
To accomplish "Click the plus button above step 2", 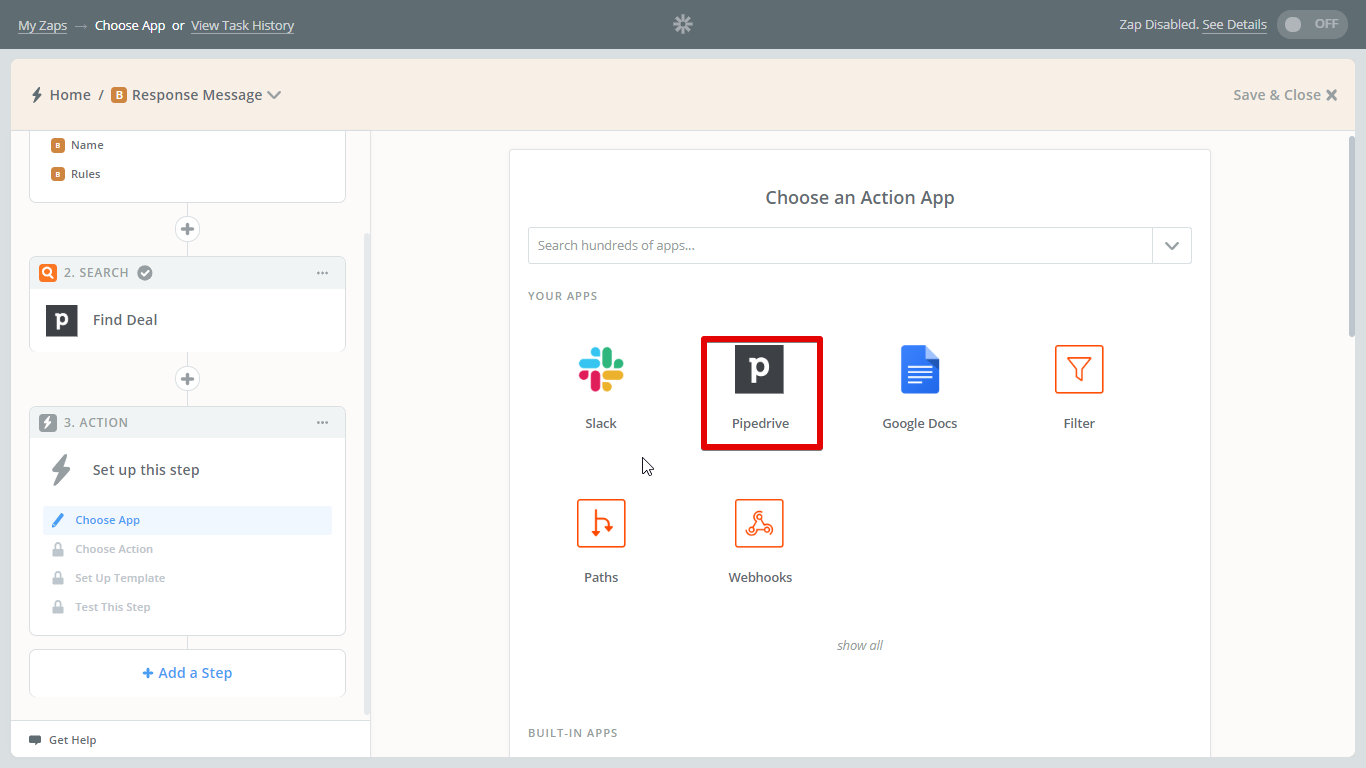I will (187, 229).
